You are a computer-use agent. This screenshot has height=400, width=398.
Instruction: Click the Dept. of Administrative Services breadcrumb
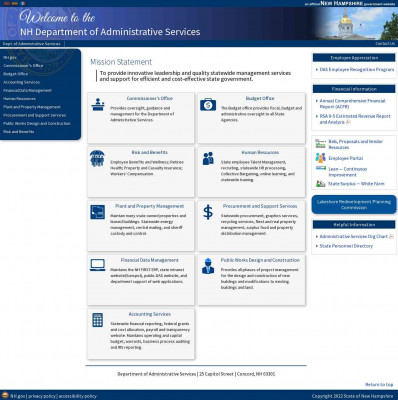31,44
